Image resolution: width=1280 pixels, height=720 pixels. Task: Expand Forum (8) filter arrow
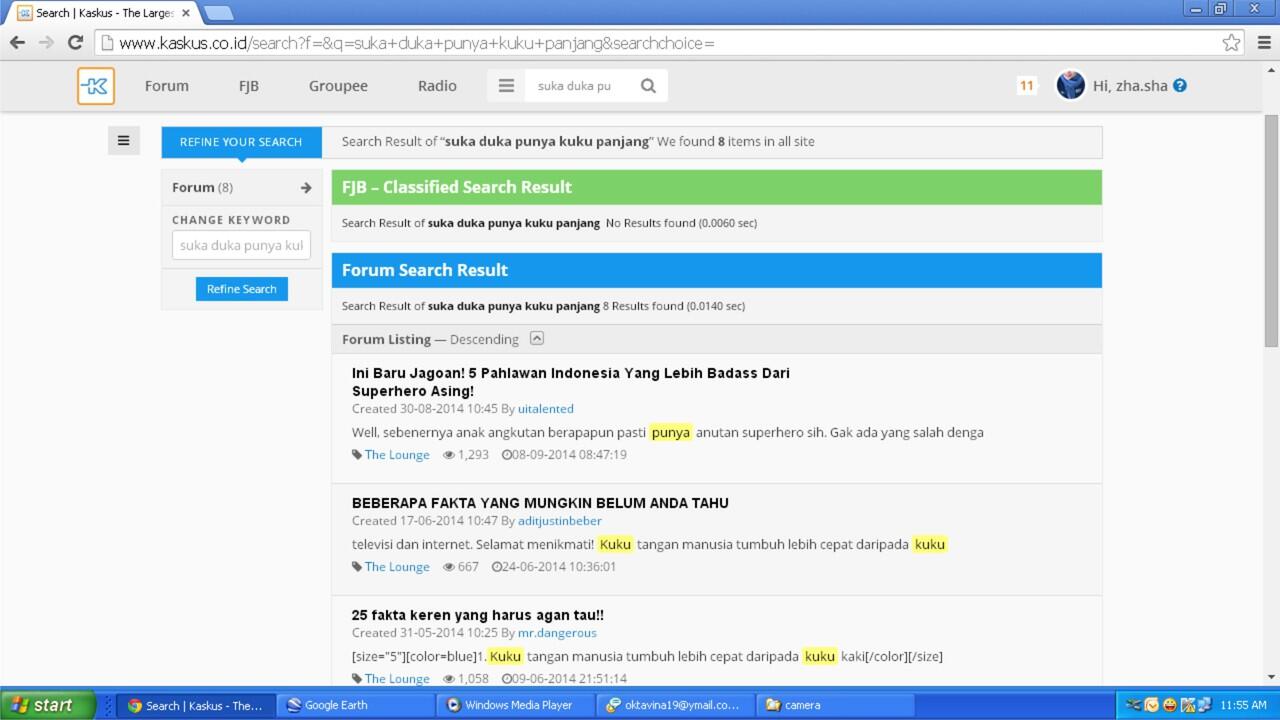[306, 188]
